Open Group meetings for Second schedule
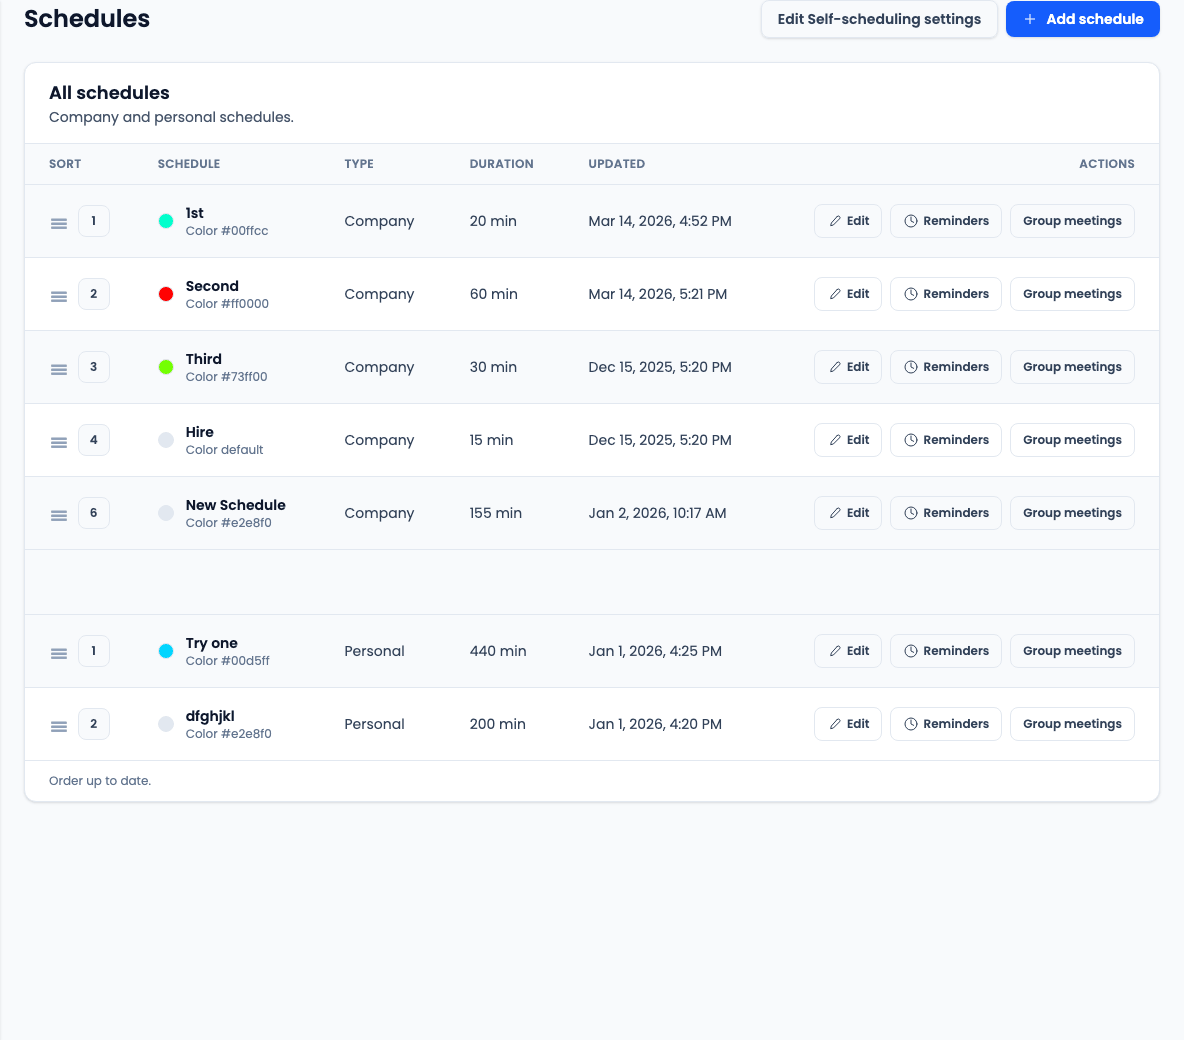Image resolution: width=1184 pixels, height=1040 pixels. point(1072,294)
